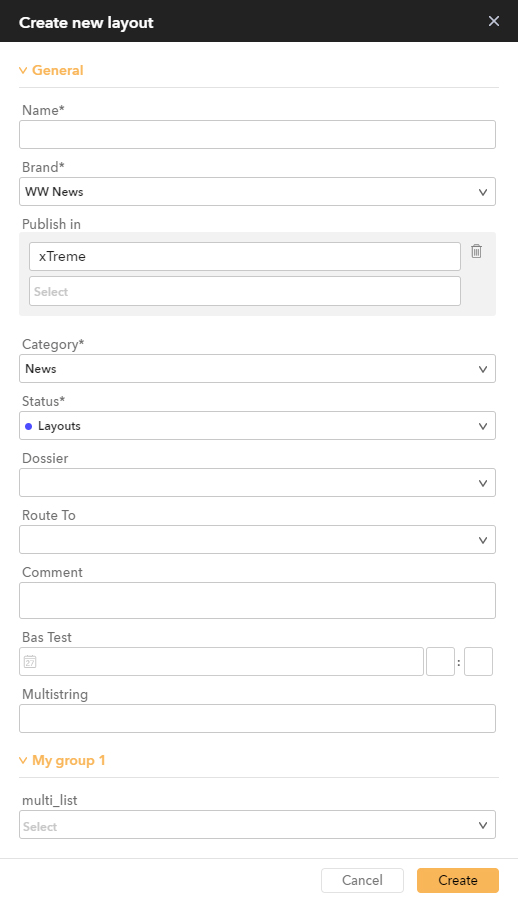This screenshot has height=903, width=518.
Task: Click the multi_list label
Action: pos(50,800)
